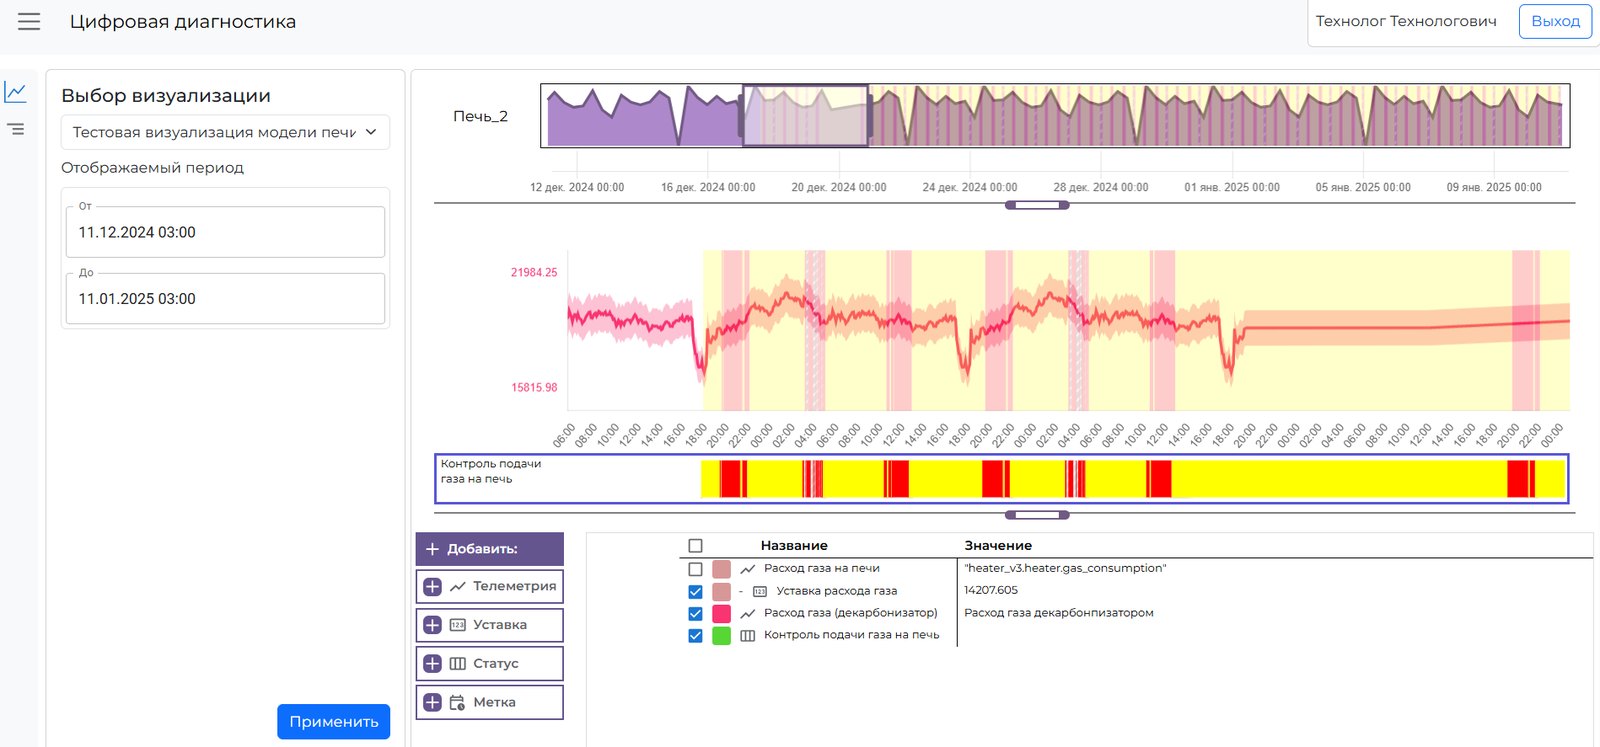Click the От start date field
The width and height of the screenshot is (1600, 747).
coord(225,232)
